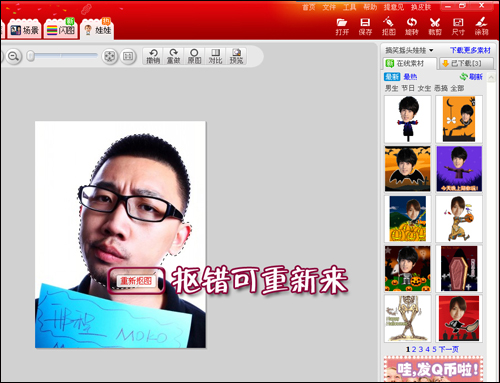Open the 文件 menu
Screen dimensions: 500x383
tap(329, 7)
